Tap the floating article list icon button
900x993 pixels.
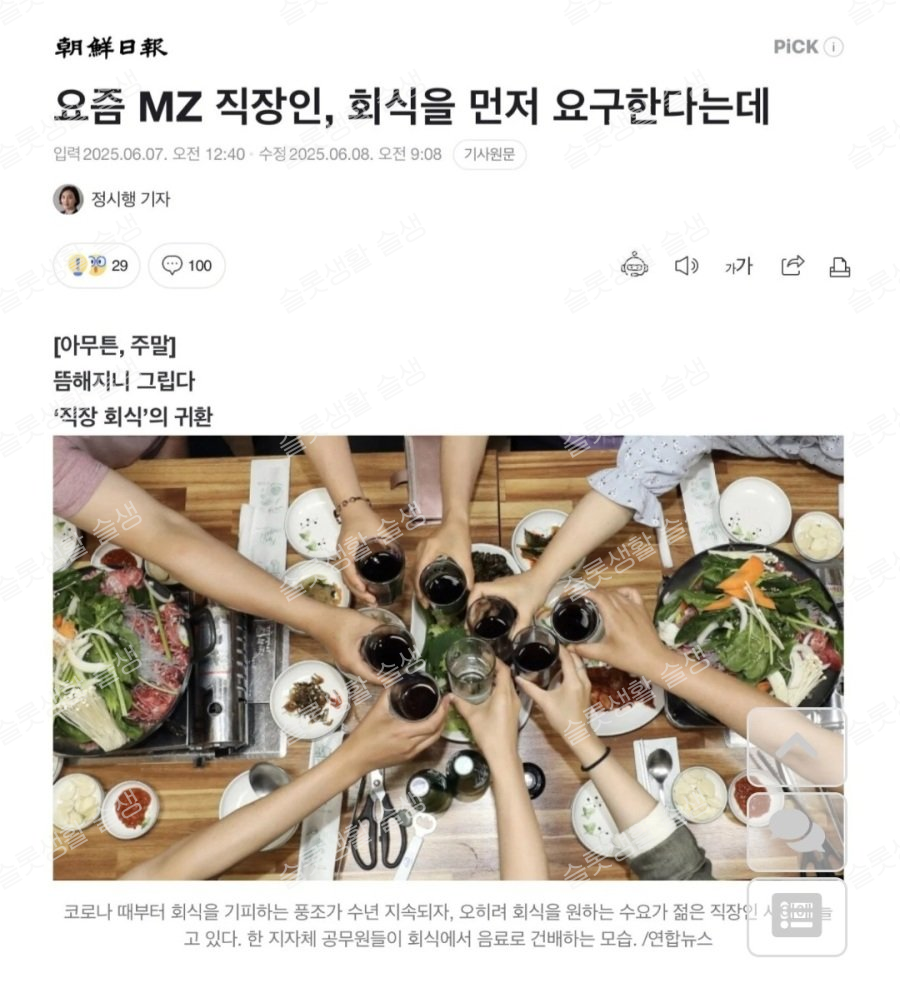tap(797, 916)
